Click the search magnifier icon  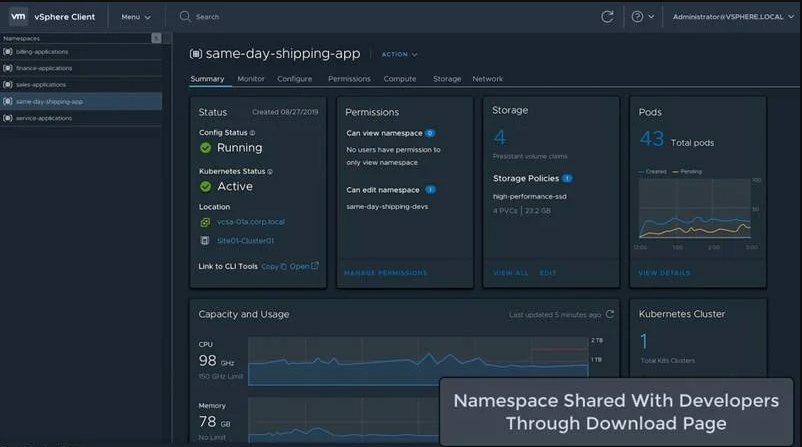coord(185,16)
